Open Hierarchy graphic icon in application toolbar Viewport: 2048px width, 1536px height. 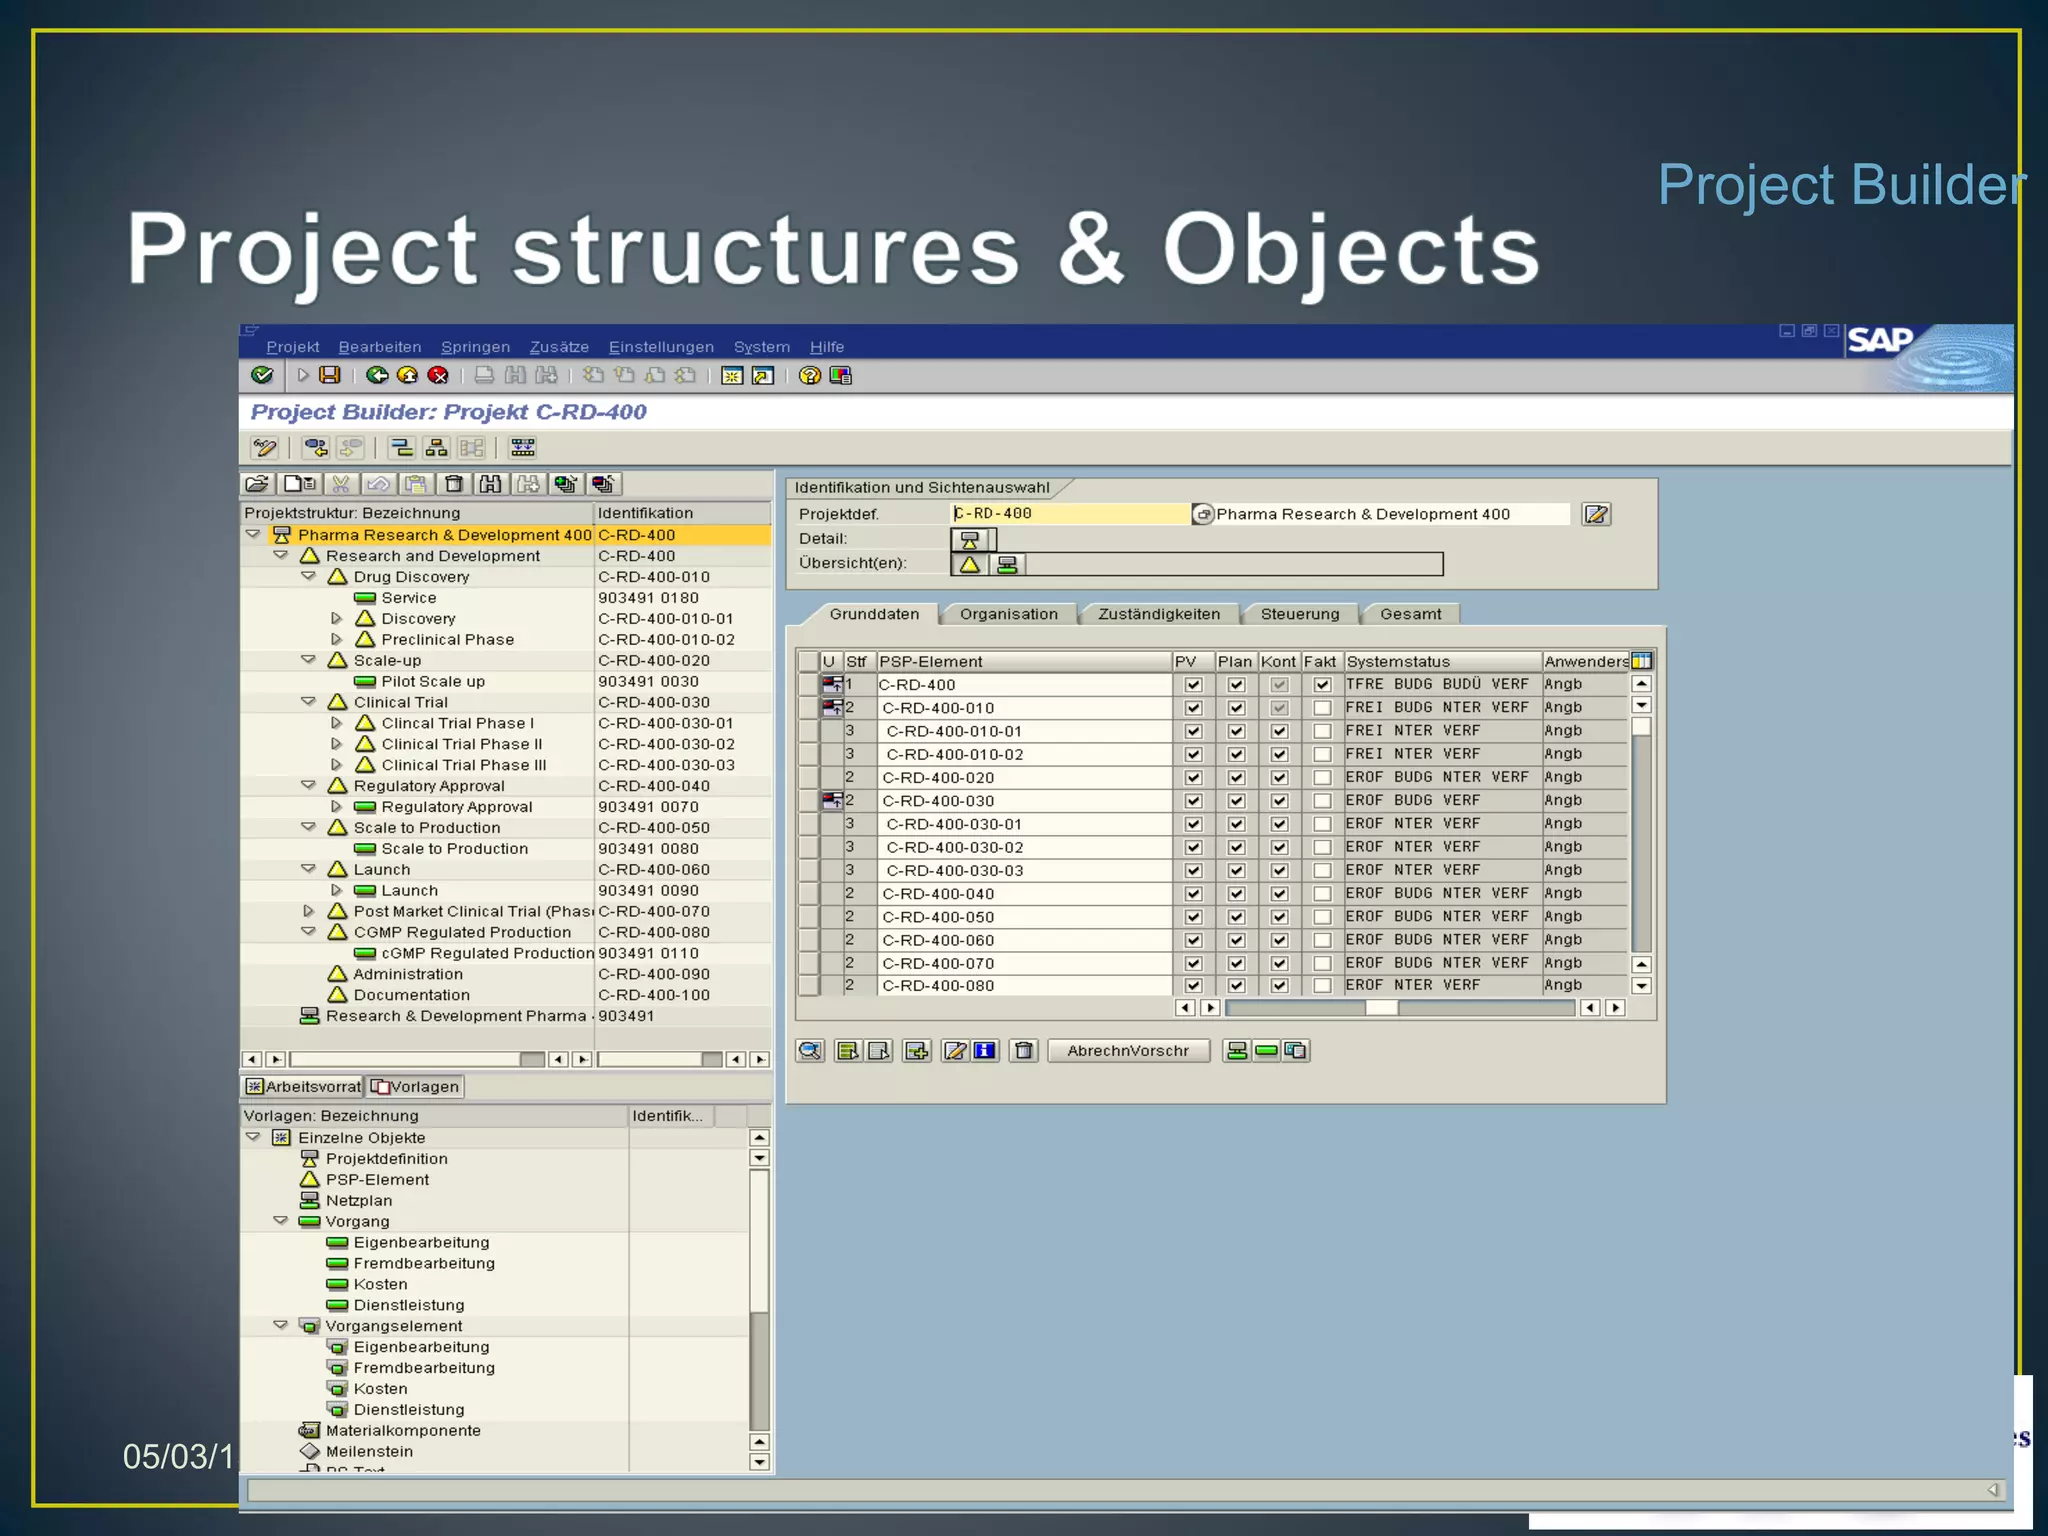tap(436, 448)
